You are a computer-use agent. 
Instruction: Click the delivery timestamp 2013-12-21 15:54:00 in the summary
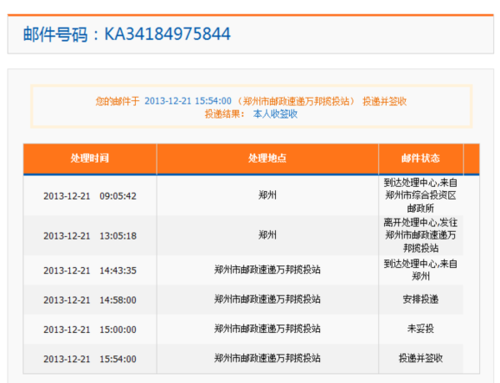pos(188,101)
